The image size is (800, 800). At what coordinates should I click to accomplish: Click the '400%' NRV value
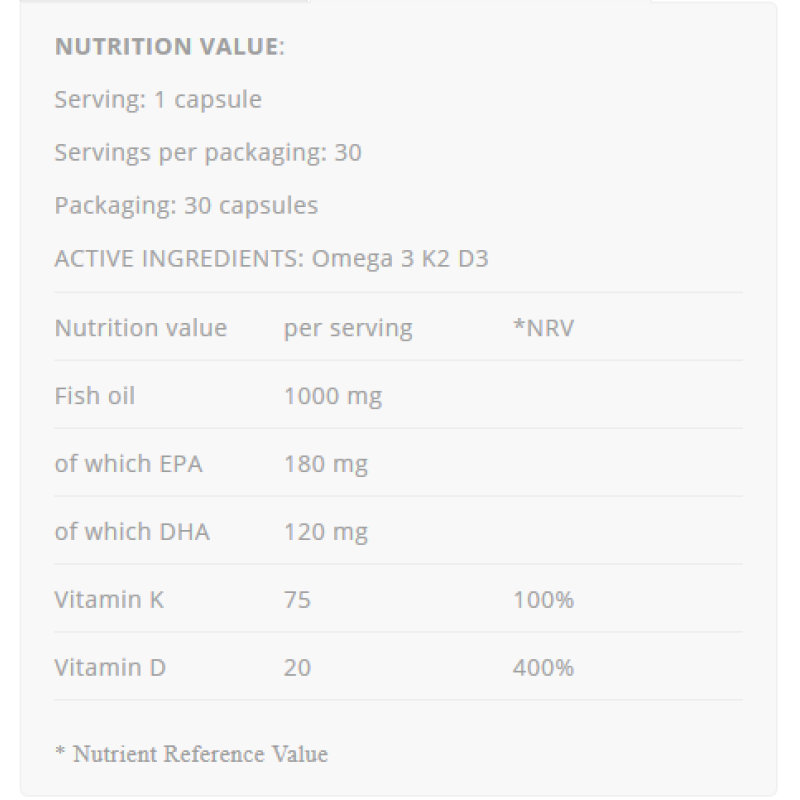coord(543,668)
